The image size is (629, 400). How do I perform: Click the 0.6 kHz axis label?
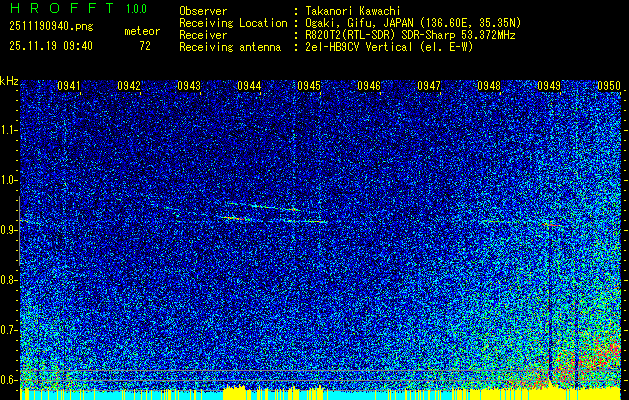coord(8,380)
